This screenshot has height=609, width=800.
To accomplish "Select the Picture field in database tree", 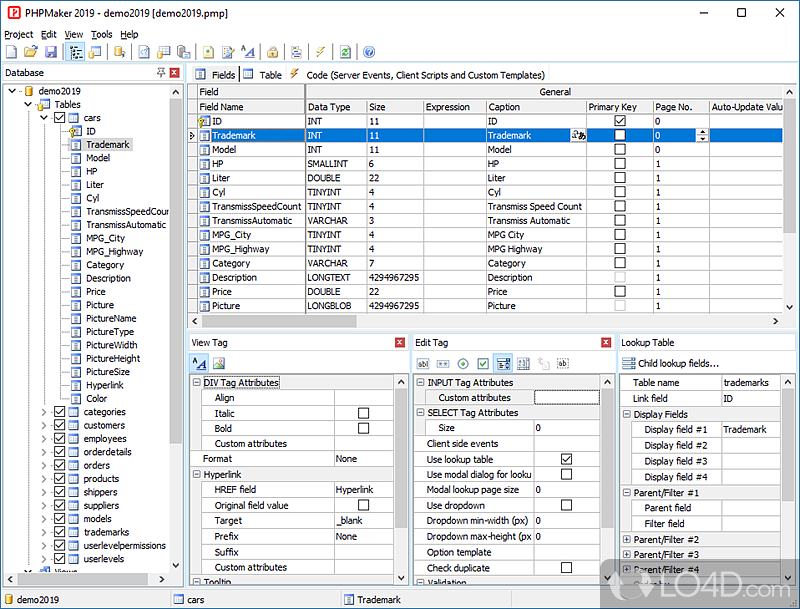I will (x=100, y=305).
